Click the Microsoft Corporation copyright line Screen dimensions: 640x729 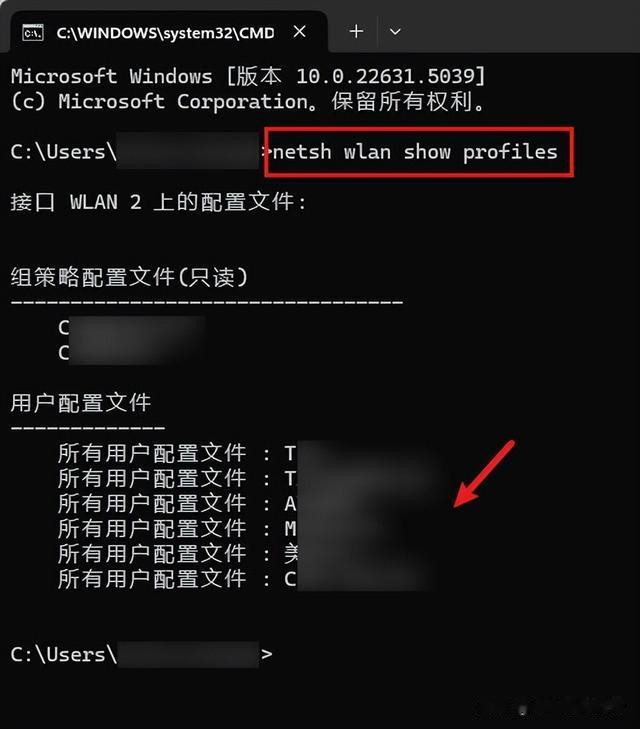click(248, 101)
